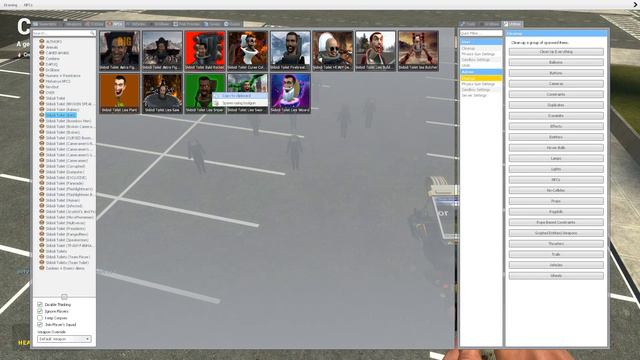640x360 pixels.
Task: Click the Ragdolls cleanup button
Action: coord(556,212)
